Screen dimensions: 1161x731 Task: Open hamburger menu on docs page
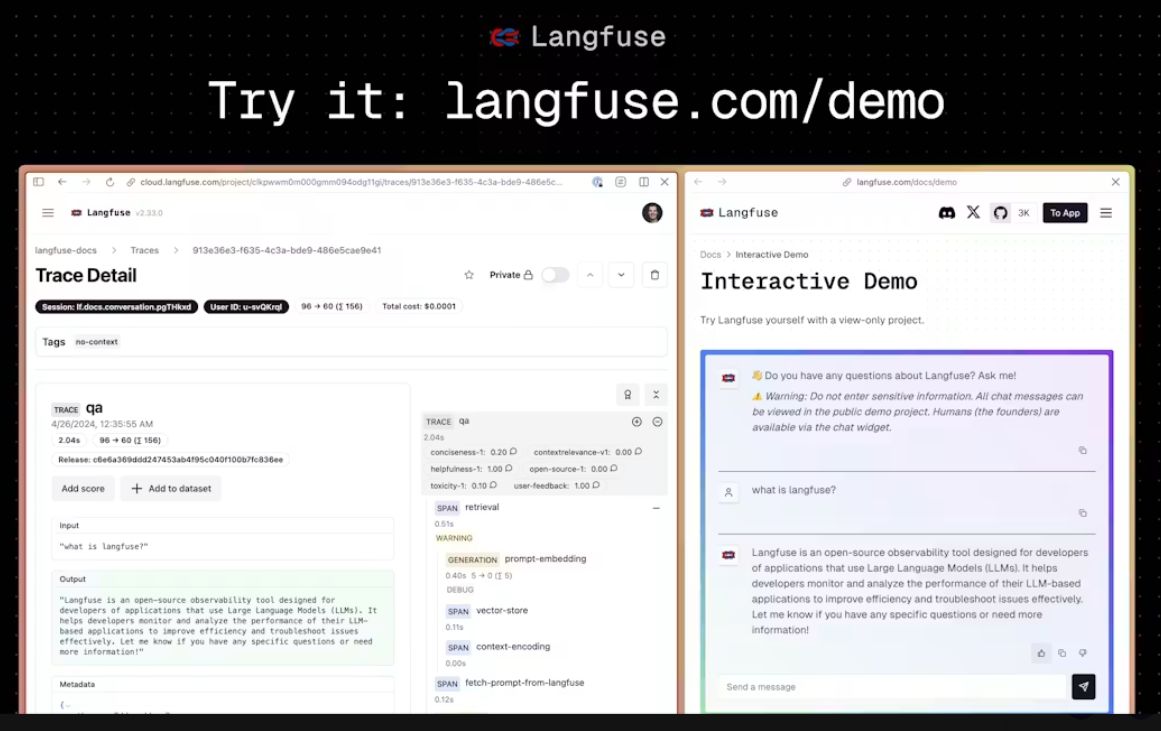(x=1106, y=213)
